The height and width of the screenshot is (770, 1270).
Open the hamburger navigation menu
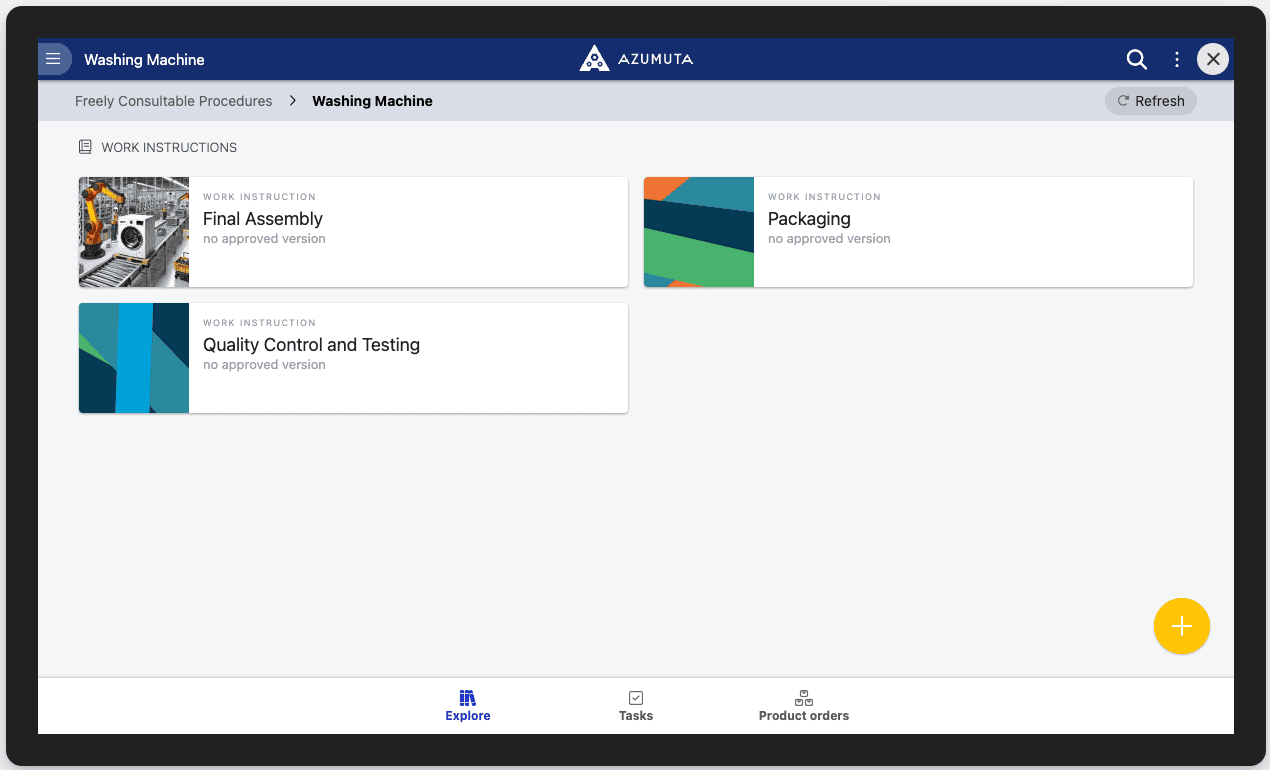click(54, 60)
